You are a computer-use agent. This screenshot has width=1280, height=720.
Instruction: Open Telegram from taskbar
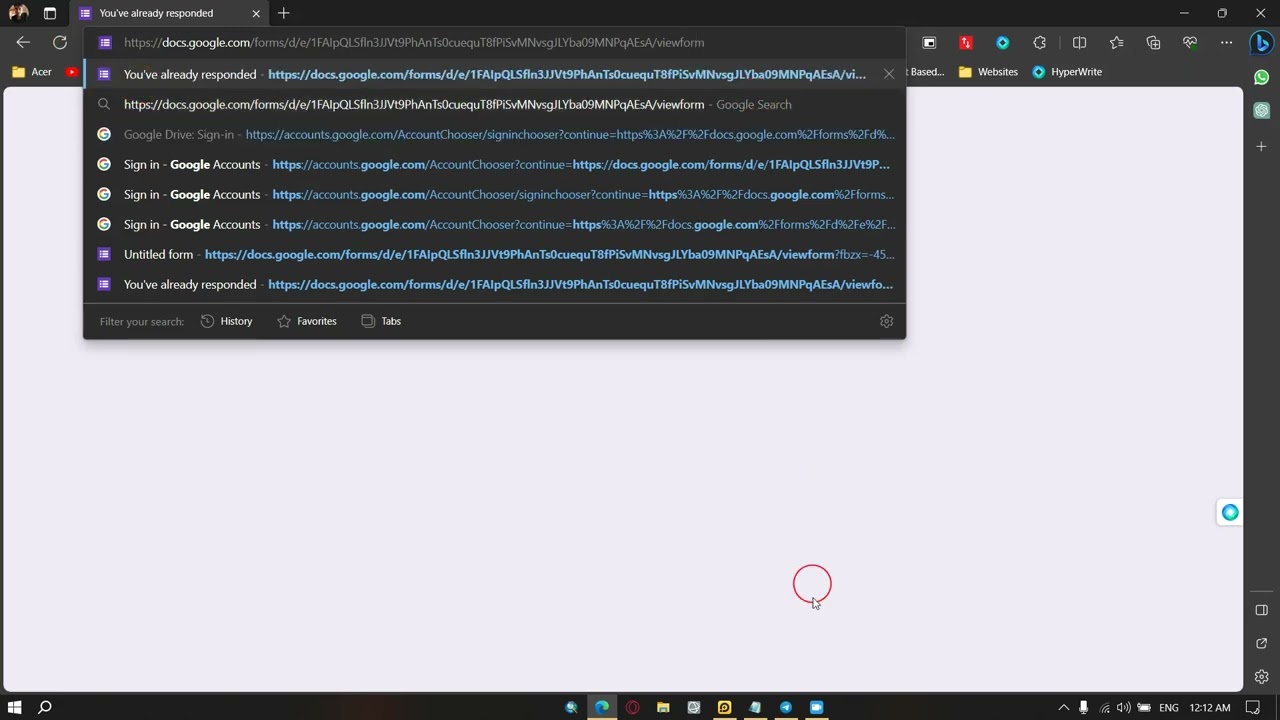tap(786, 707)
